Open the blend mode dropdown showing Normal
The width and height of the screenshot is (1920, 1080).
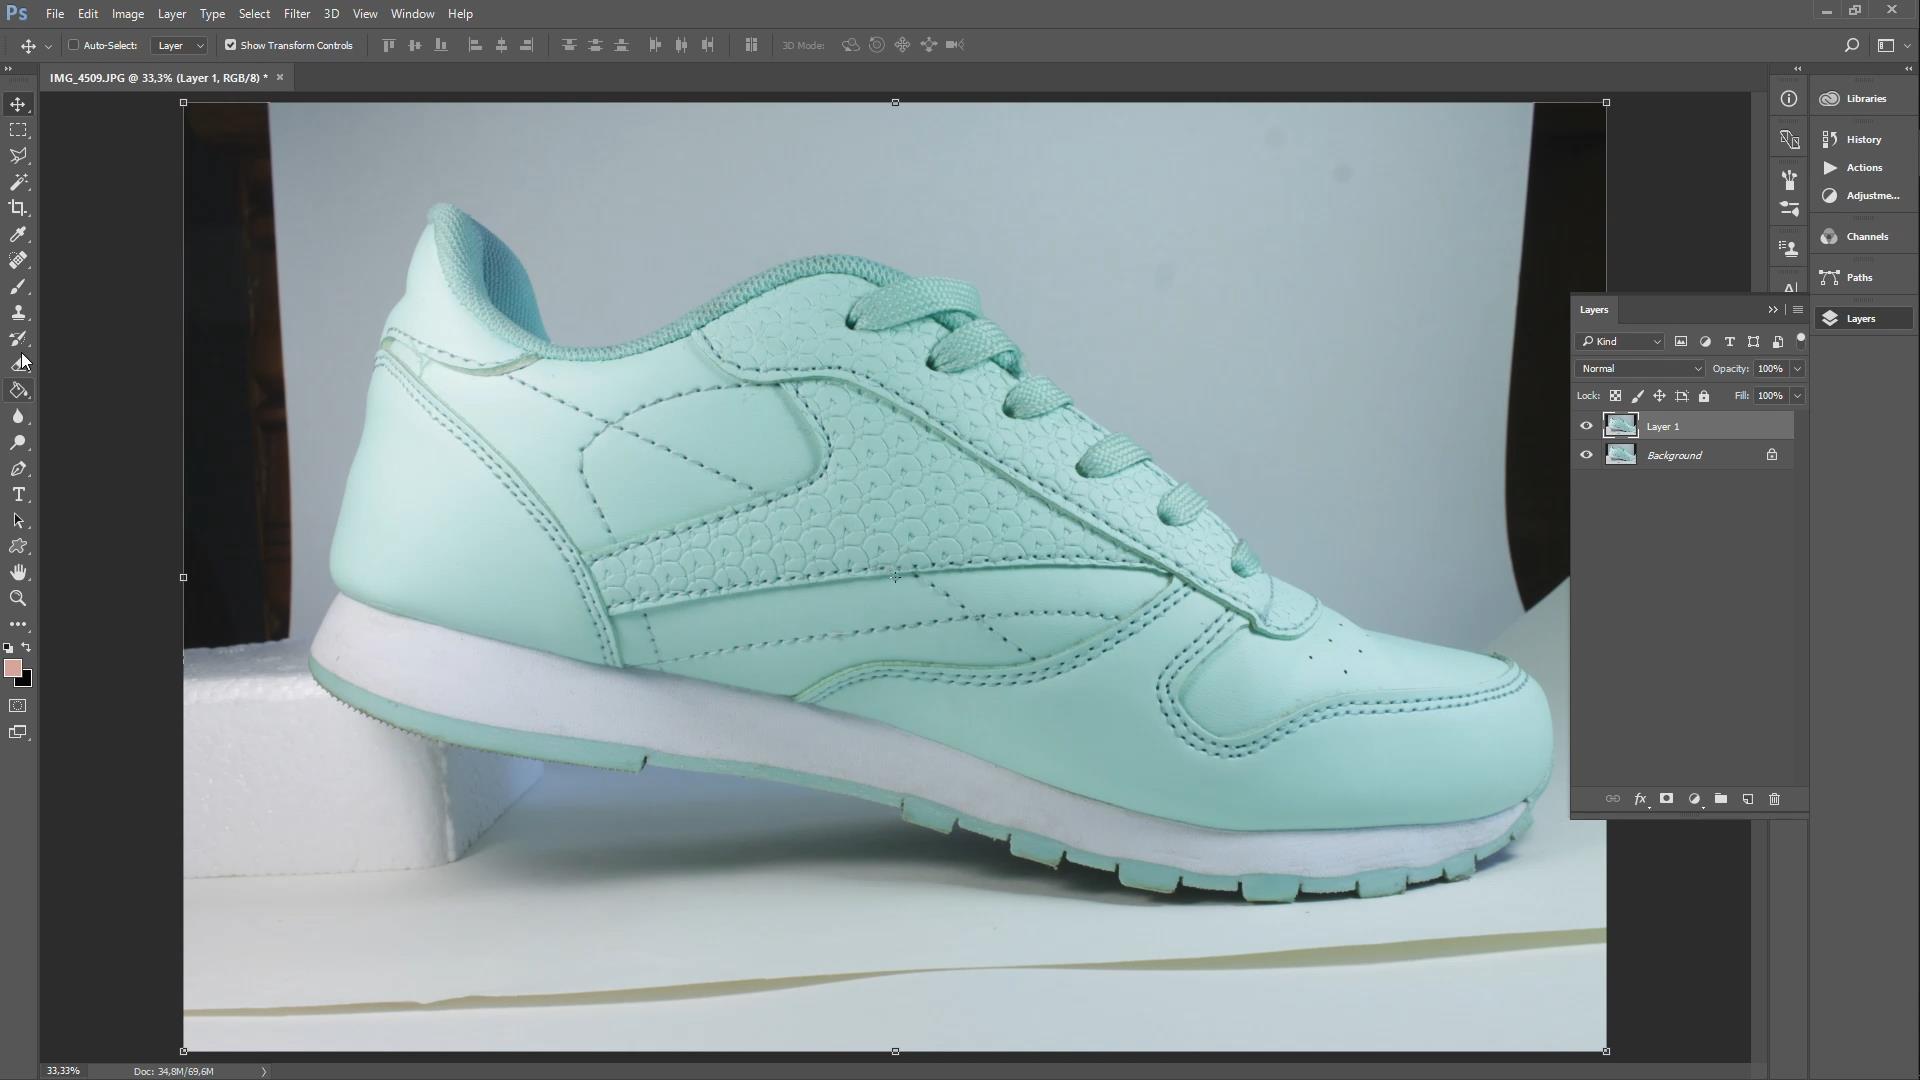coord(1638,368)
